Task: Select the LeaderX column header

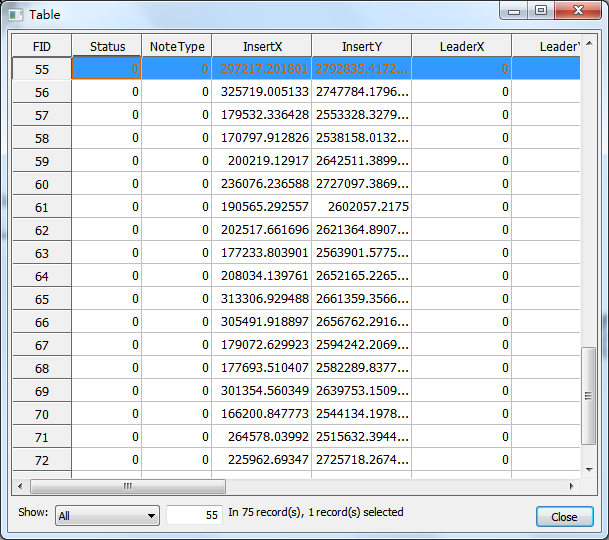Action: [461, 46]
